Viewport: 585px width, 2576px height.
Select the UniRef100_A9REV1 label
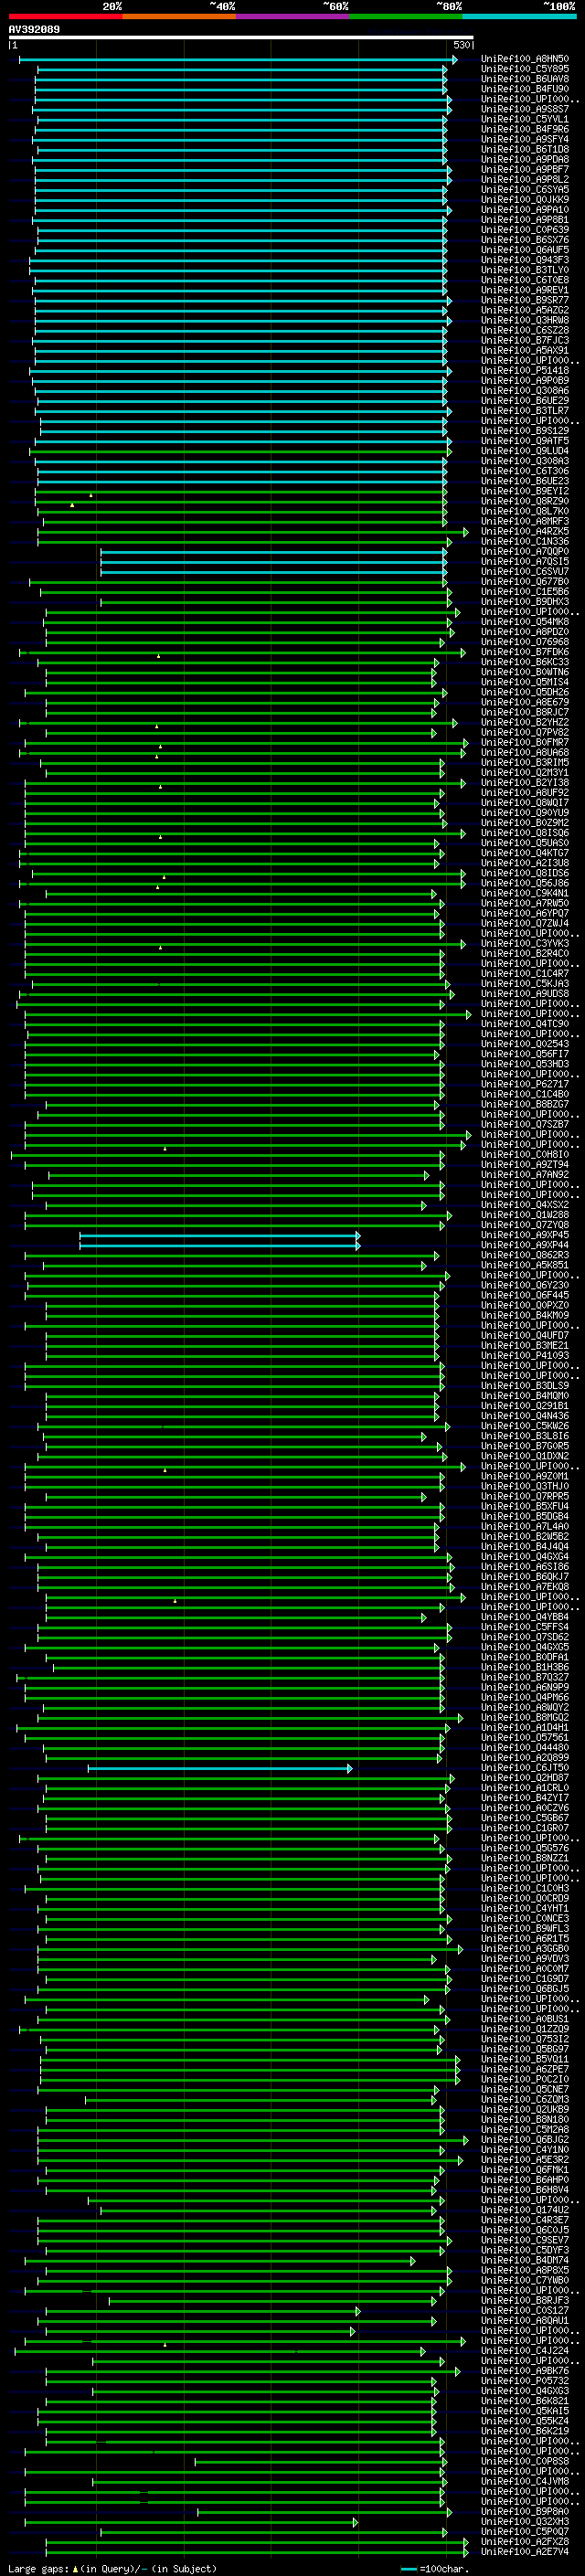(525, 290)
